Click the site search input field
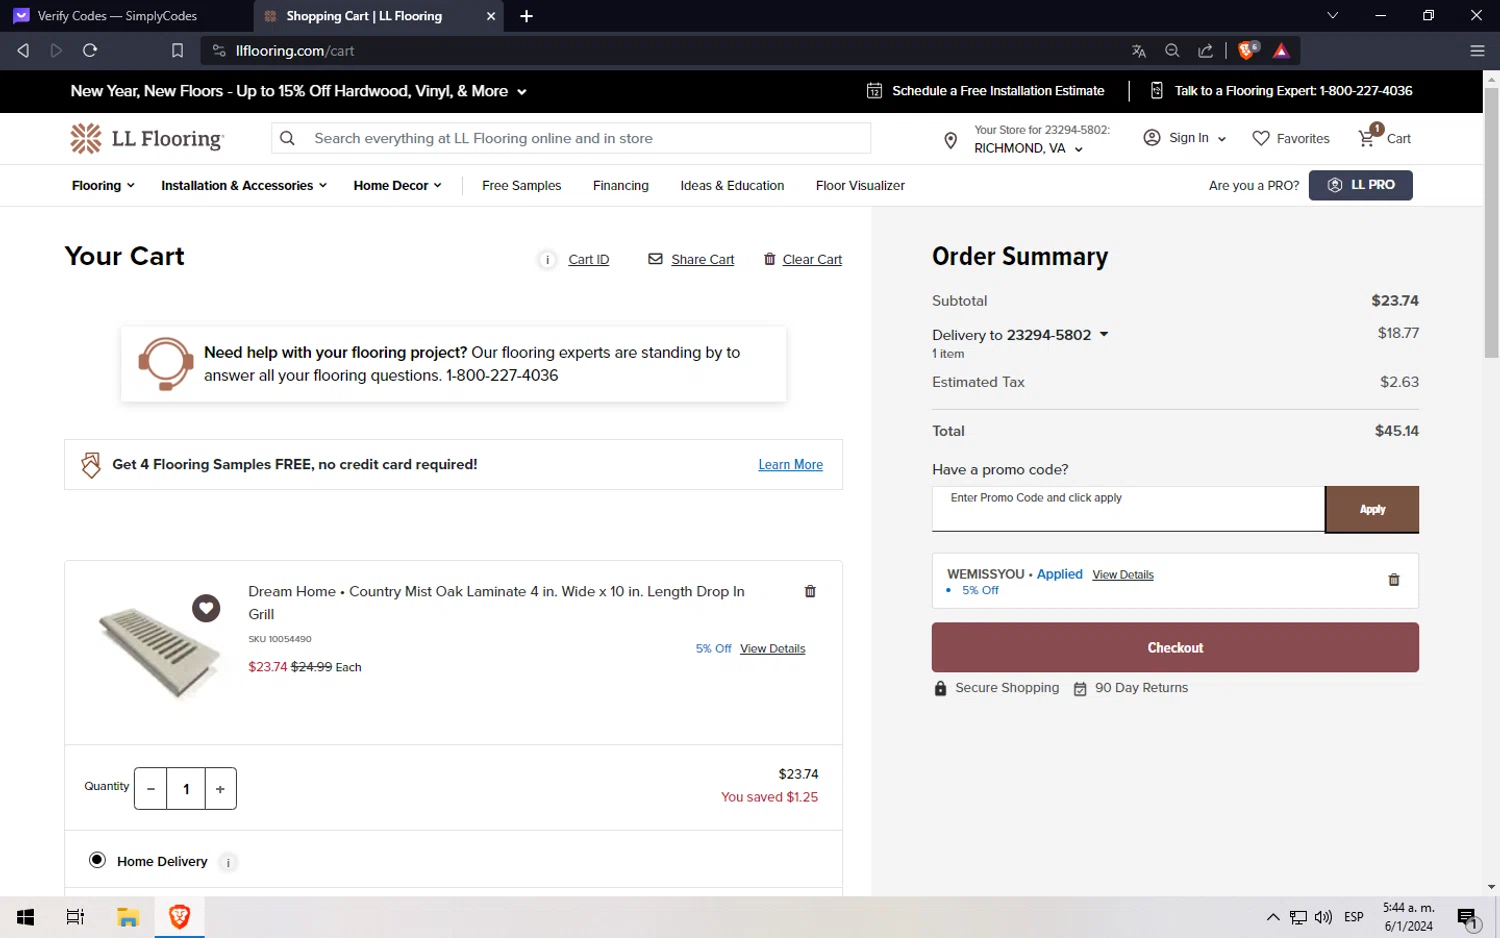Screen dimensions: 1500x938 point(571,138)
